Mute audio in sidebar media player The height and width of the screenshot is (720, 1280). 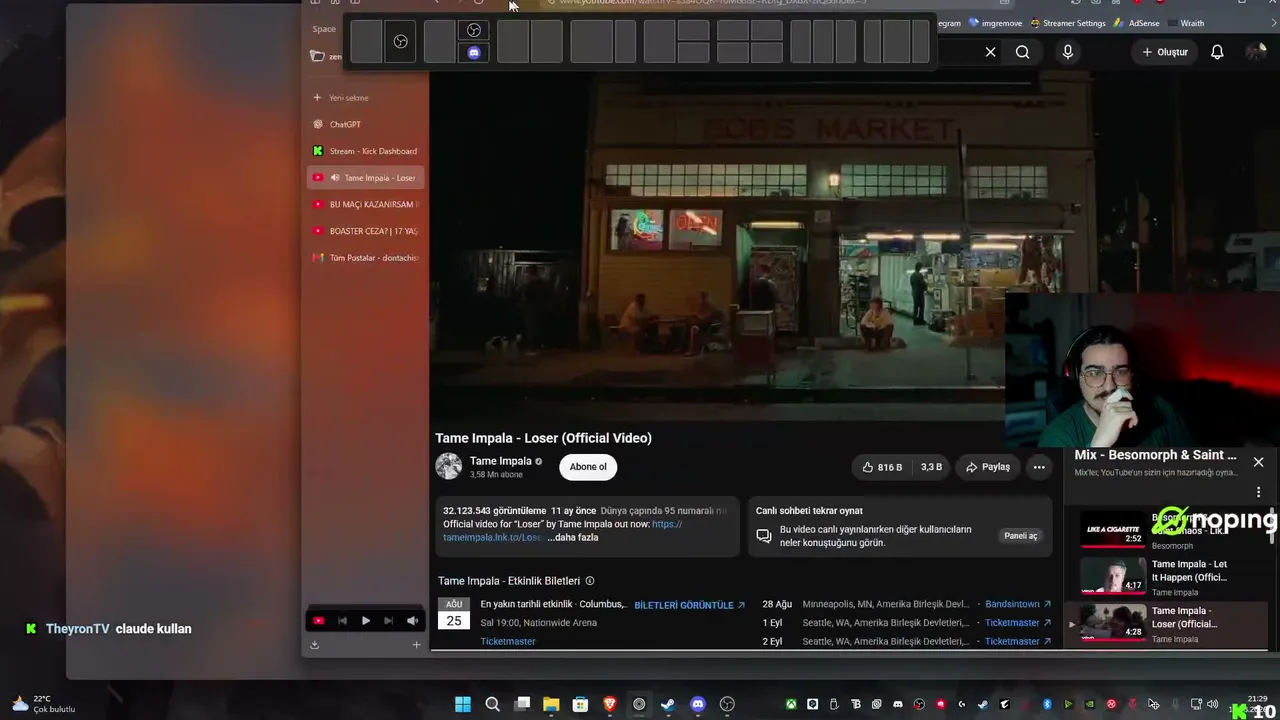point(412,621)
